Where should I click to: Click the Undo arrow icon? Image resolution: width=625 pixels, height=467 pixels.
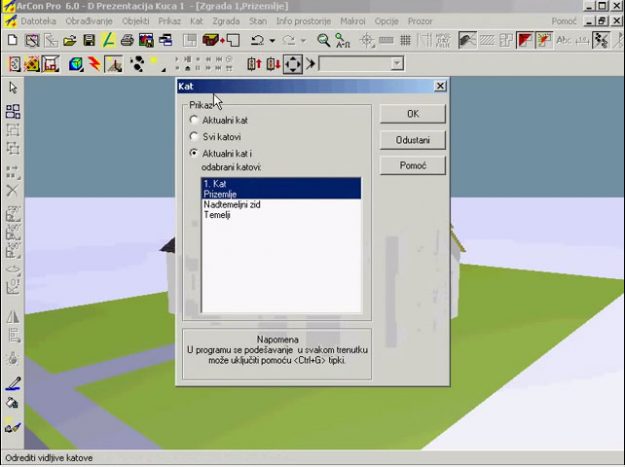[257, 41]
